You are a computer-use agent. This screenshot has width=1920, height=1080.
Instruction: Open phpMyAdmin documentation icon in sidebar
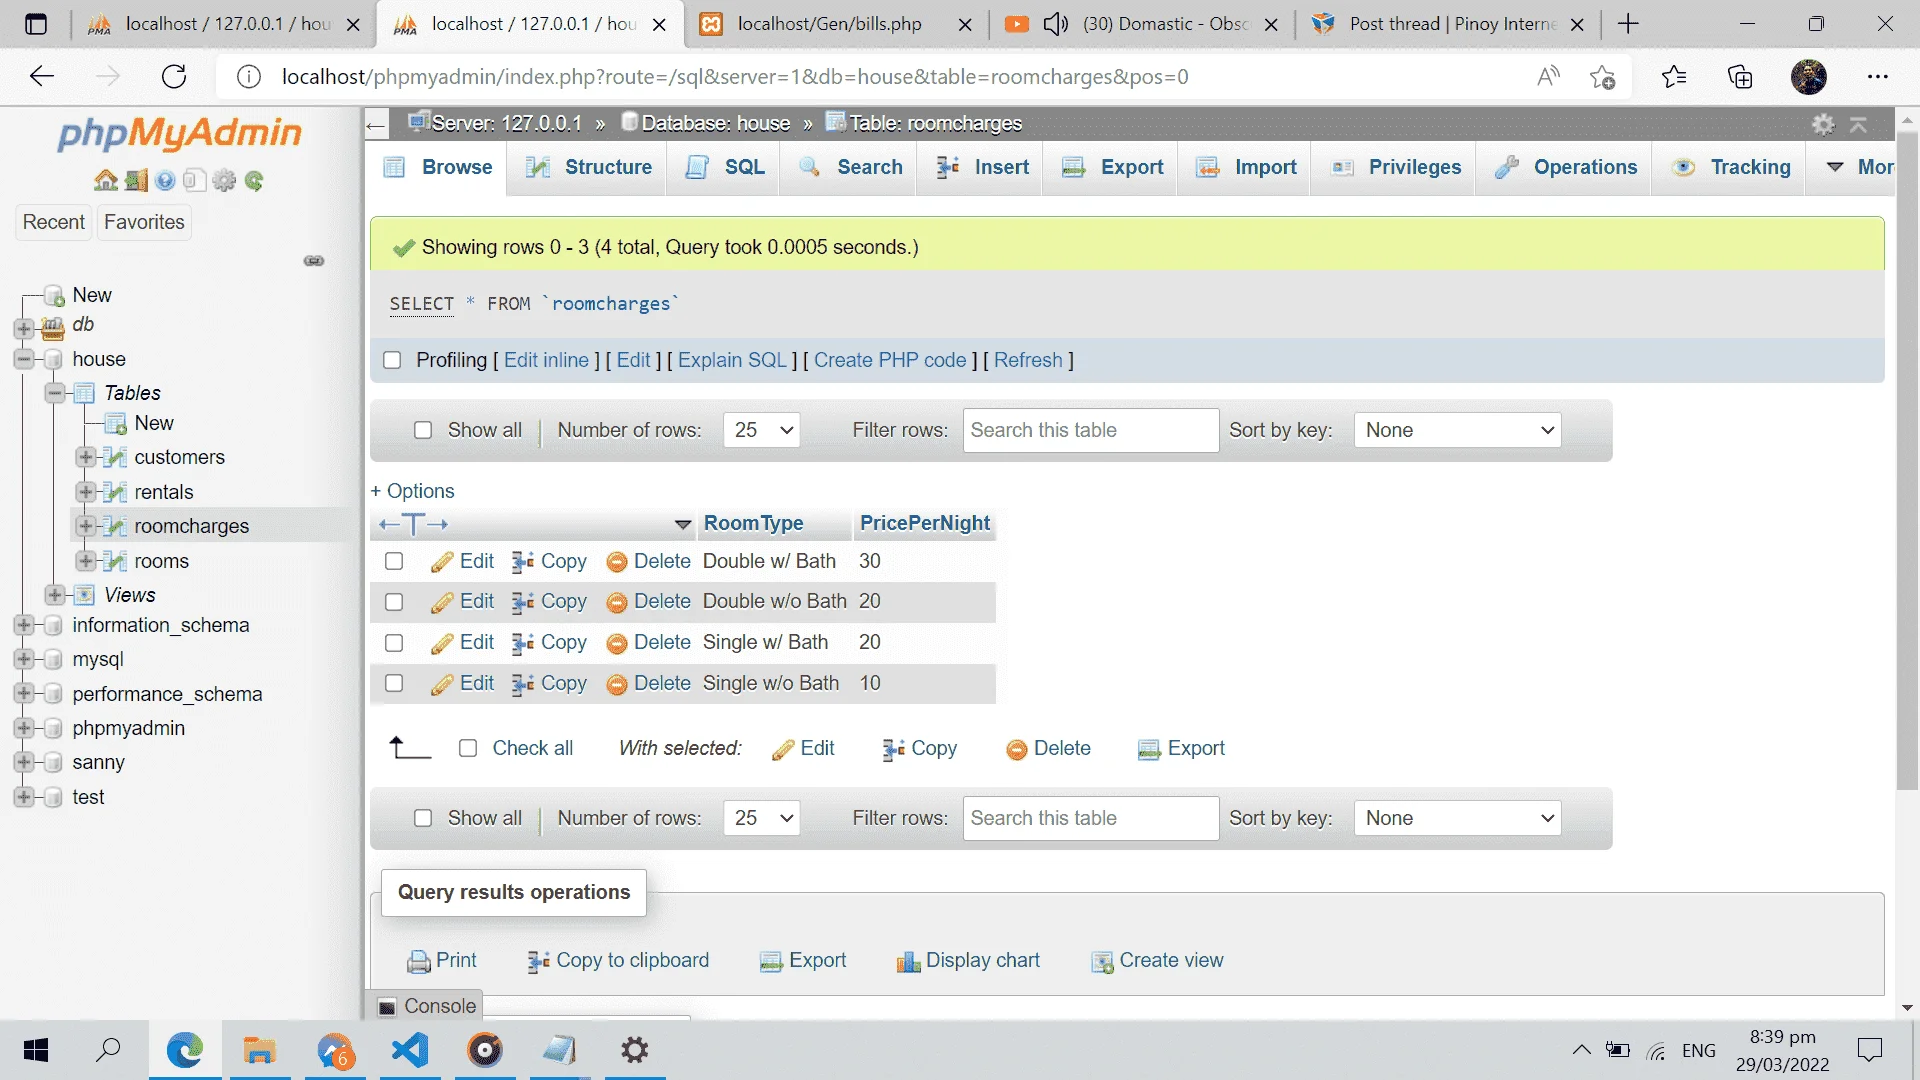166,180
